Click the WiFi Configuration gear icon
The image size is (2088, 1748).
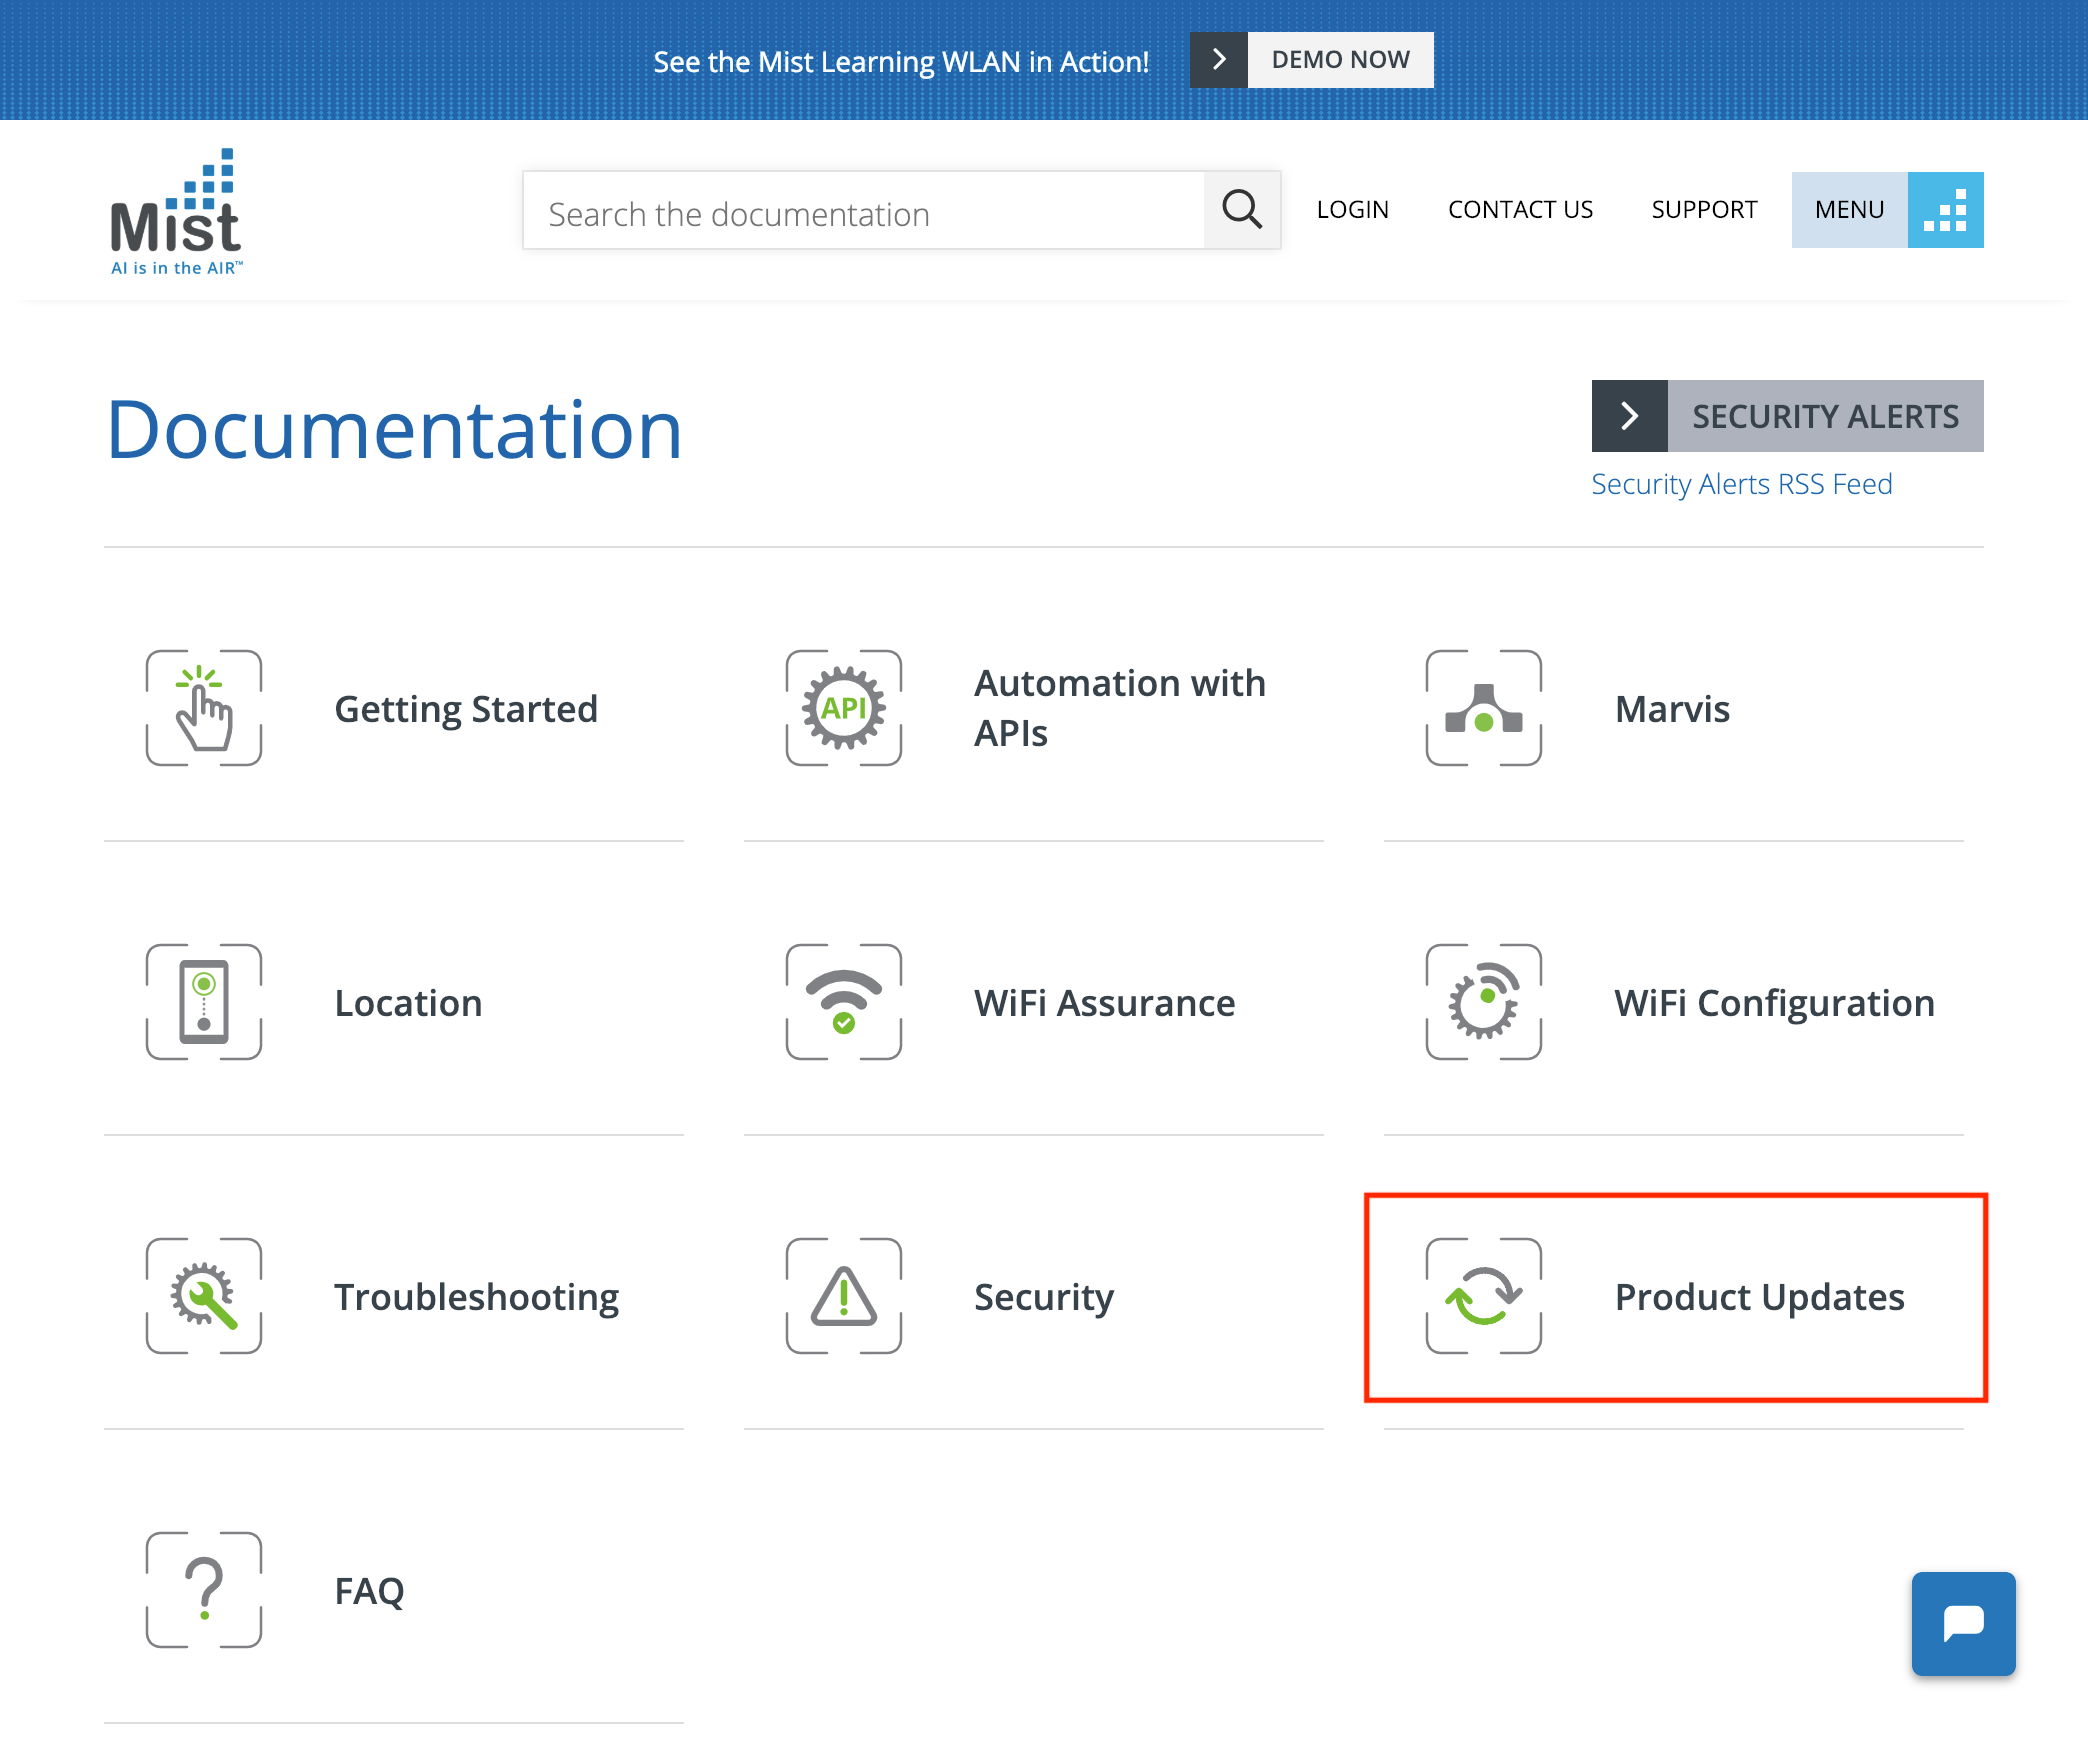tap(1483, 1002)
